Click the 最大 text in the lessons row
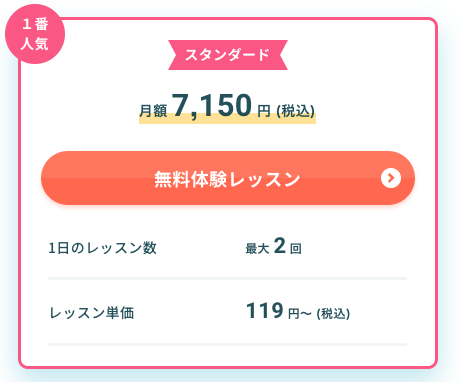Image resolution: width=461 pixels, height=382 pixels. tap(257, 249)
